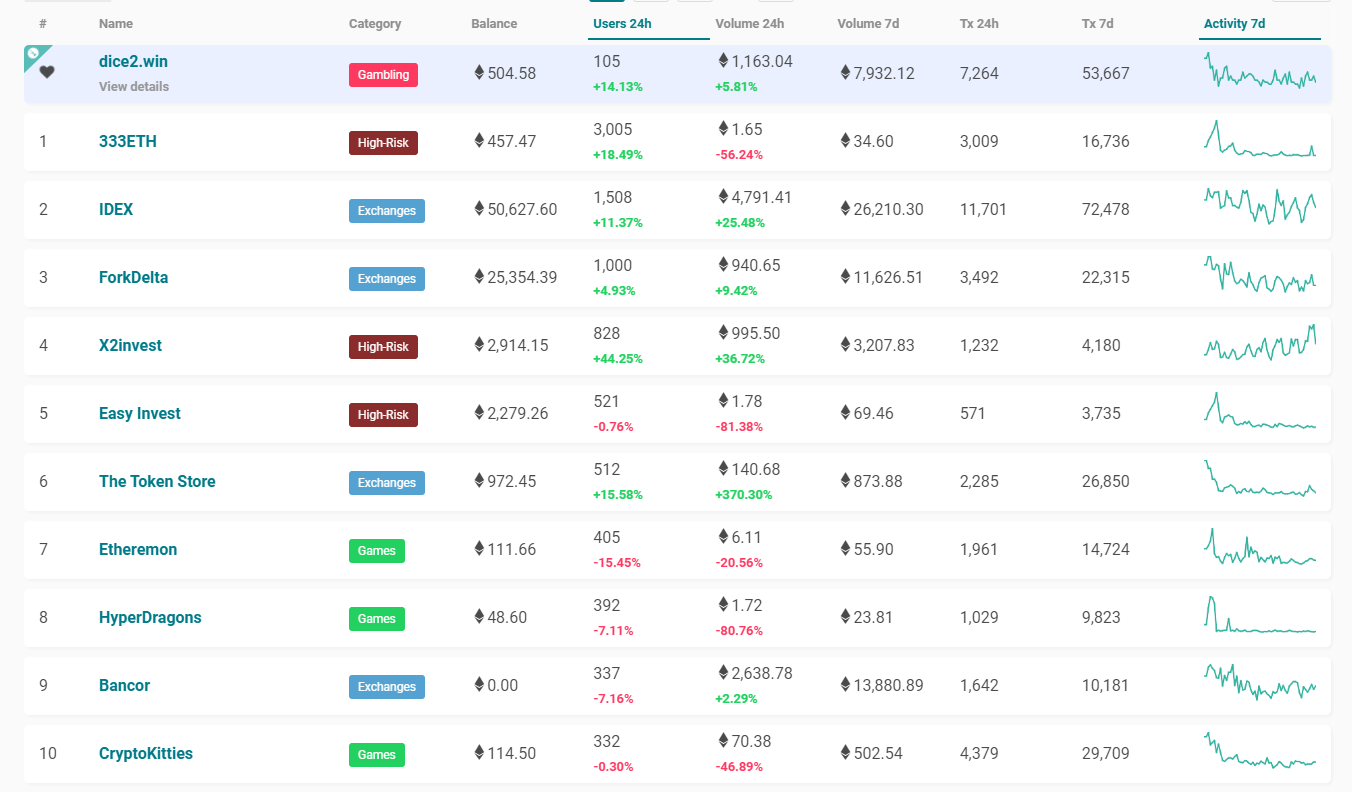
Task: Click the Easy Invest activity sparkline chart
Action: 1260,411
